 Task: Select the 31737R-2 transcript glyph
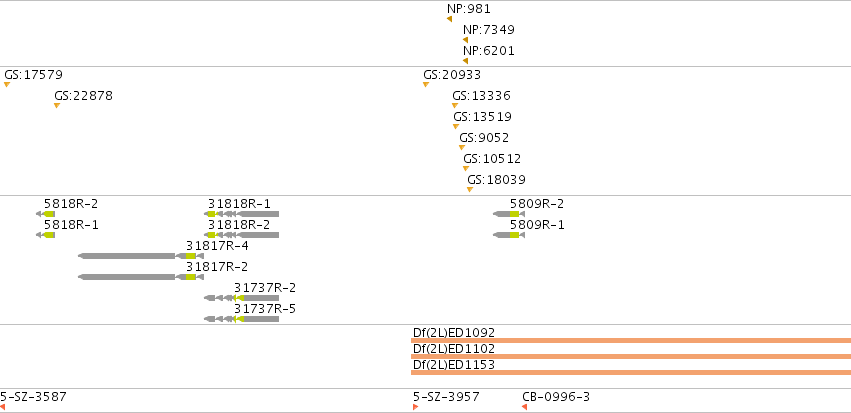(x=242, y=298)
